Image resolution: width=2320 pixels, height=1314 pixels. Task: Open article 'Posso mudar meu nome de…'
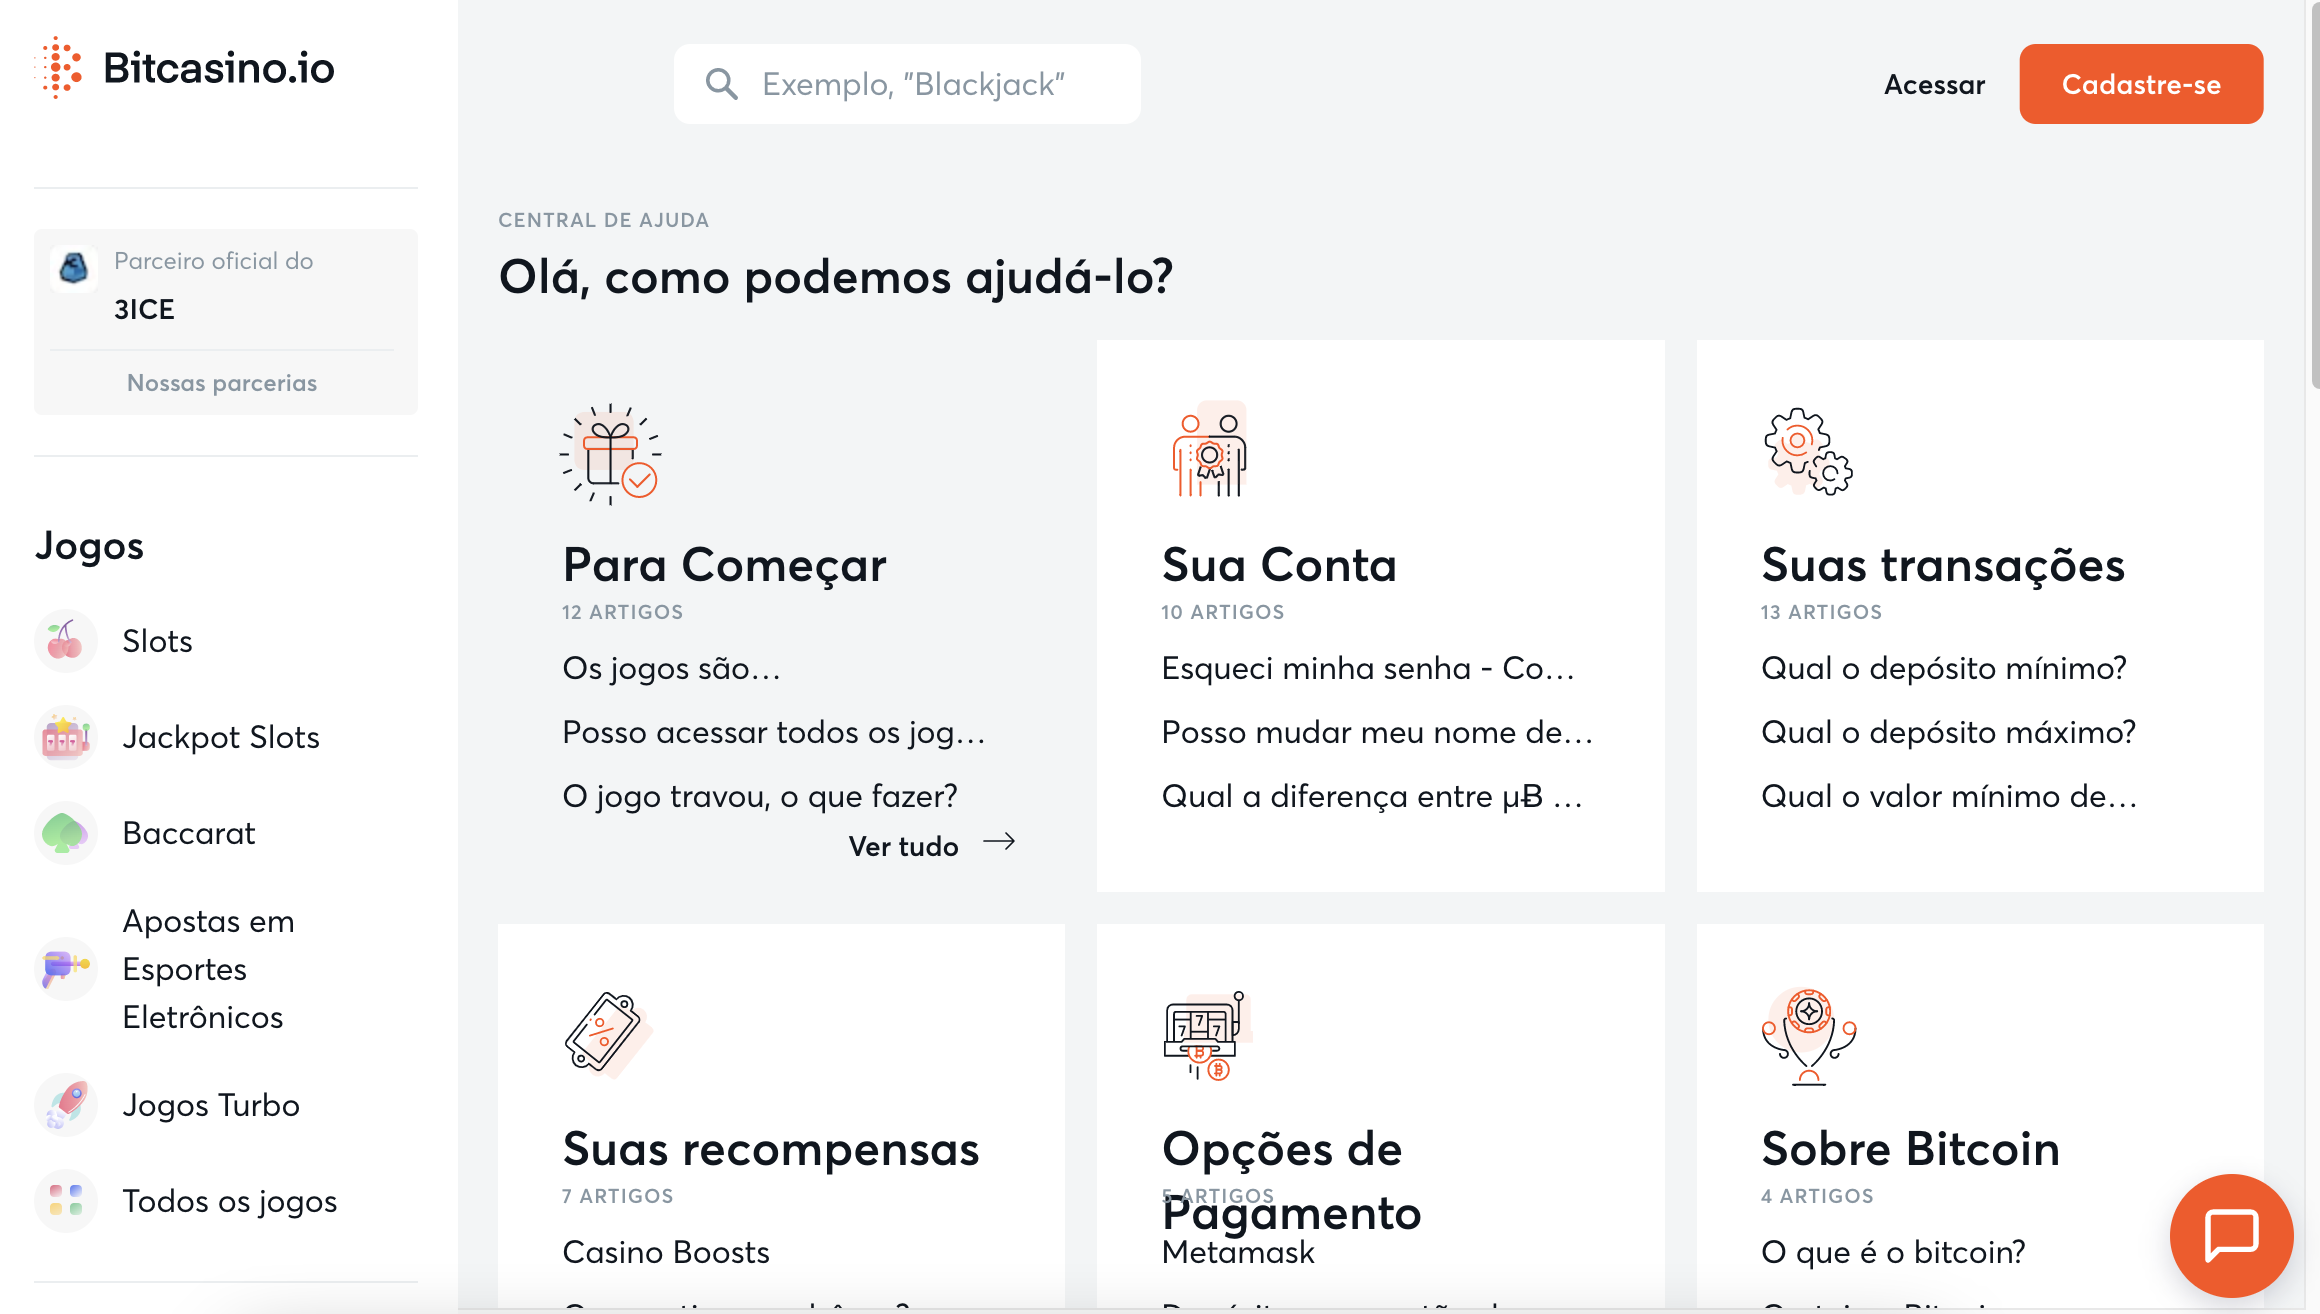click(1377, 732)
